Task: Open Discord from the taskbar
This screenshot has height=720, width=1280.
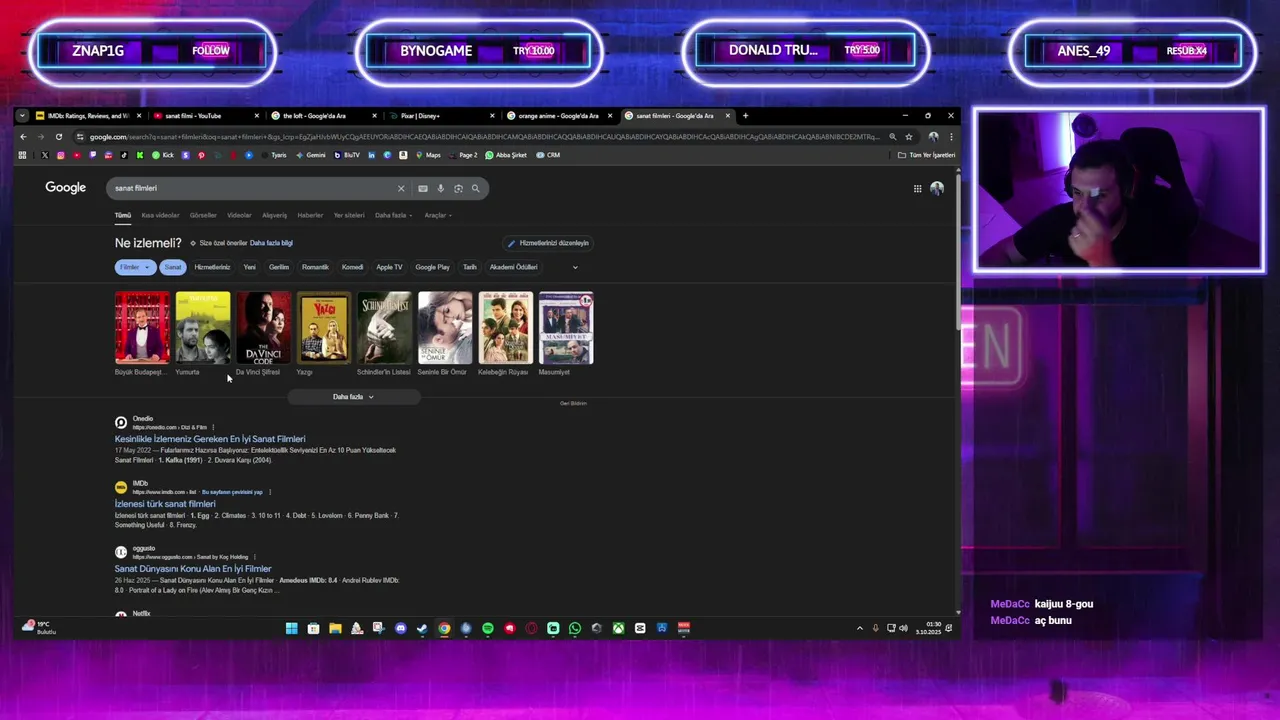Action: point(400,628)
